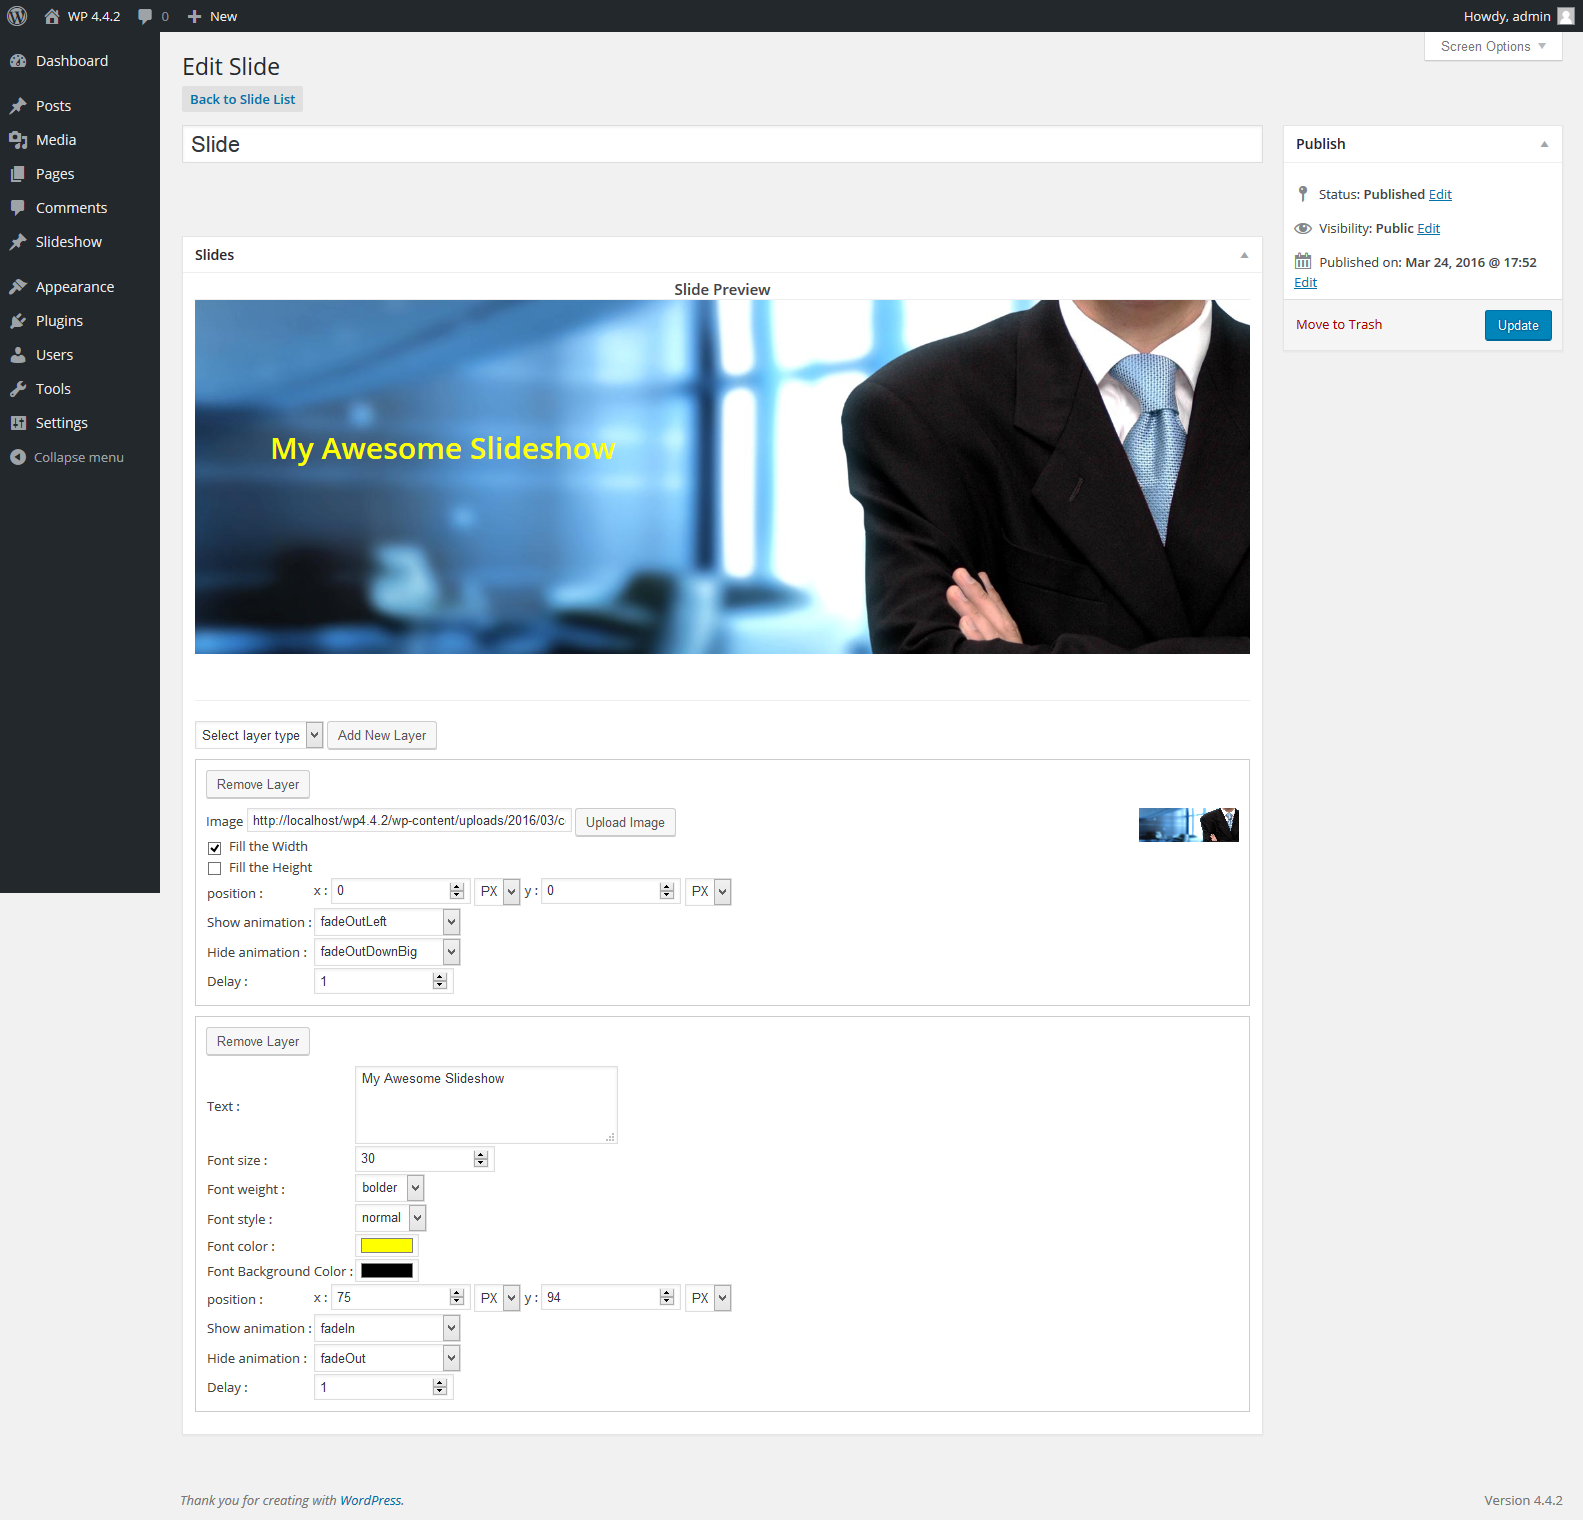Screen dimensions: 1583x1520
Task: Click the Plugins plug icon in sidebar
Action: point(18,321)
